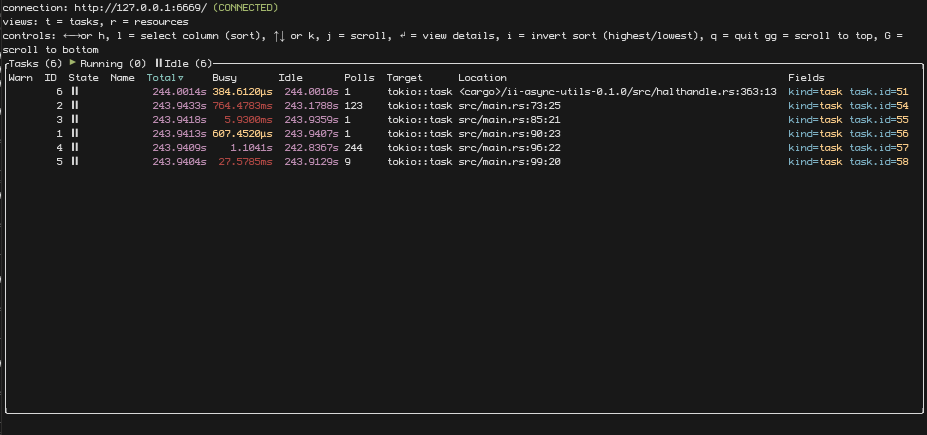This screenshot has height=435, width=927.
Task: Click the idle pause icon for task ID 4
Action: (74, 148)
